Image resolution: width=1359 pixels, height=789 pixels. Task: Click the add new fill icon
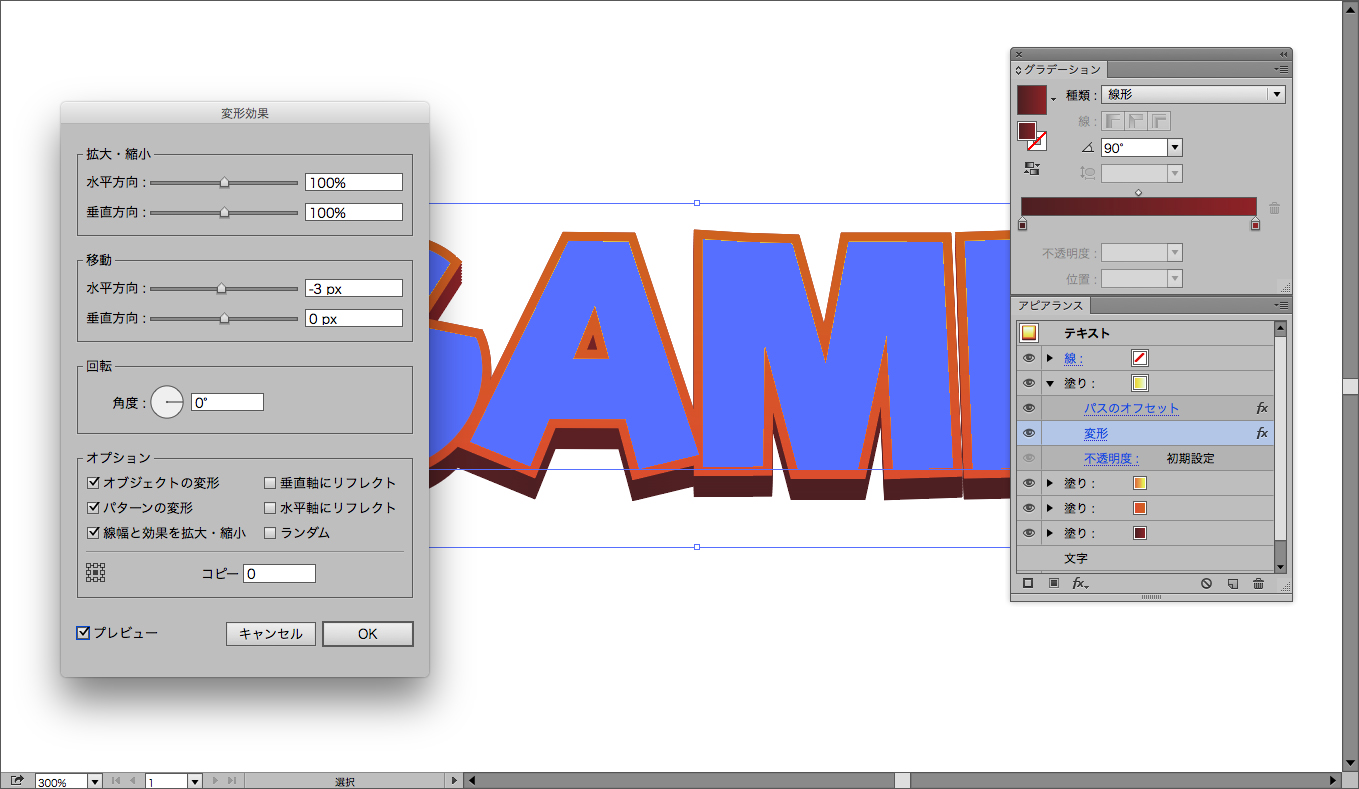1054,583
